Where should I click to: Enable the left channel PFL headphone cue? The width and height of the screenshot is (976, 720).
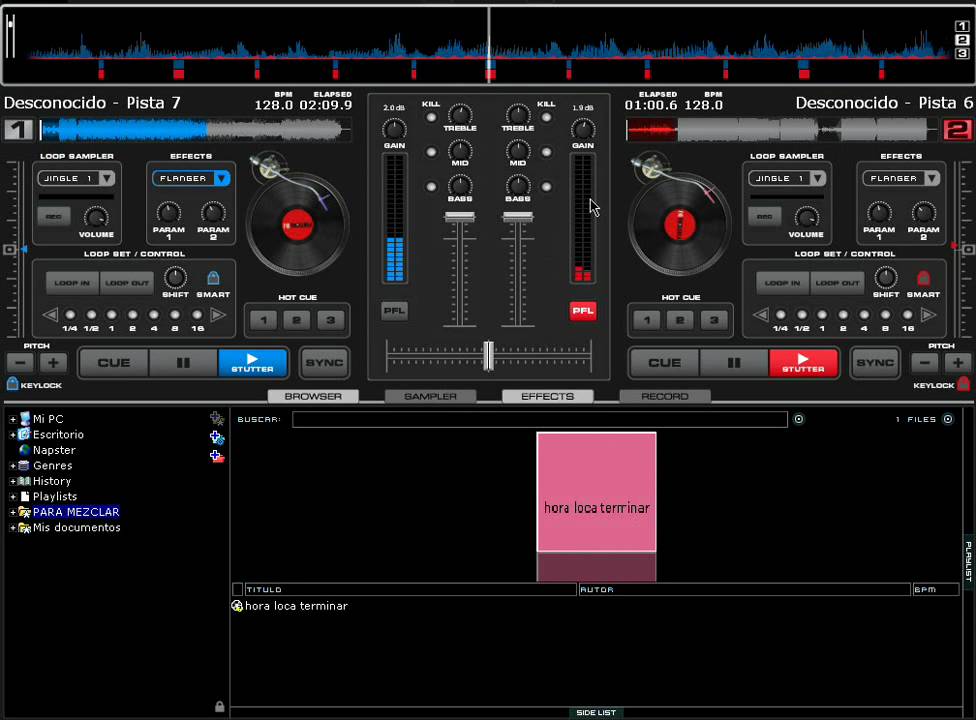point(394,311)
